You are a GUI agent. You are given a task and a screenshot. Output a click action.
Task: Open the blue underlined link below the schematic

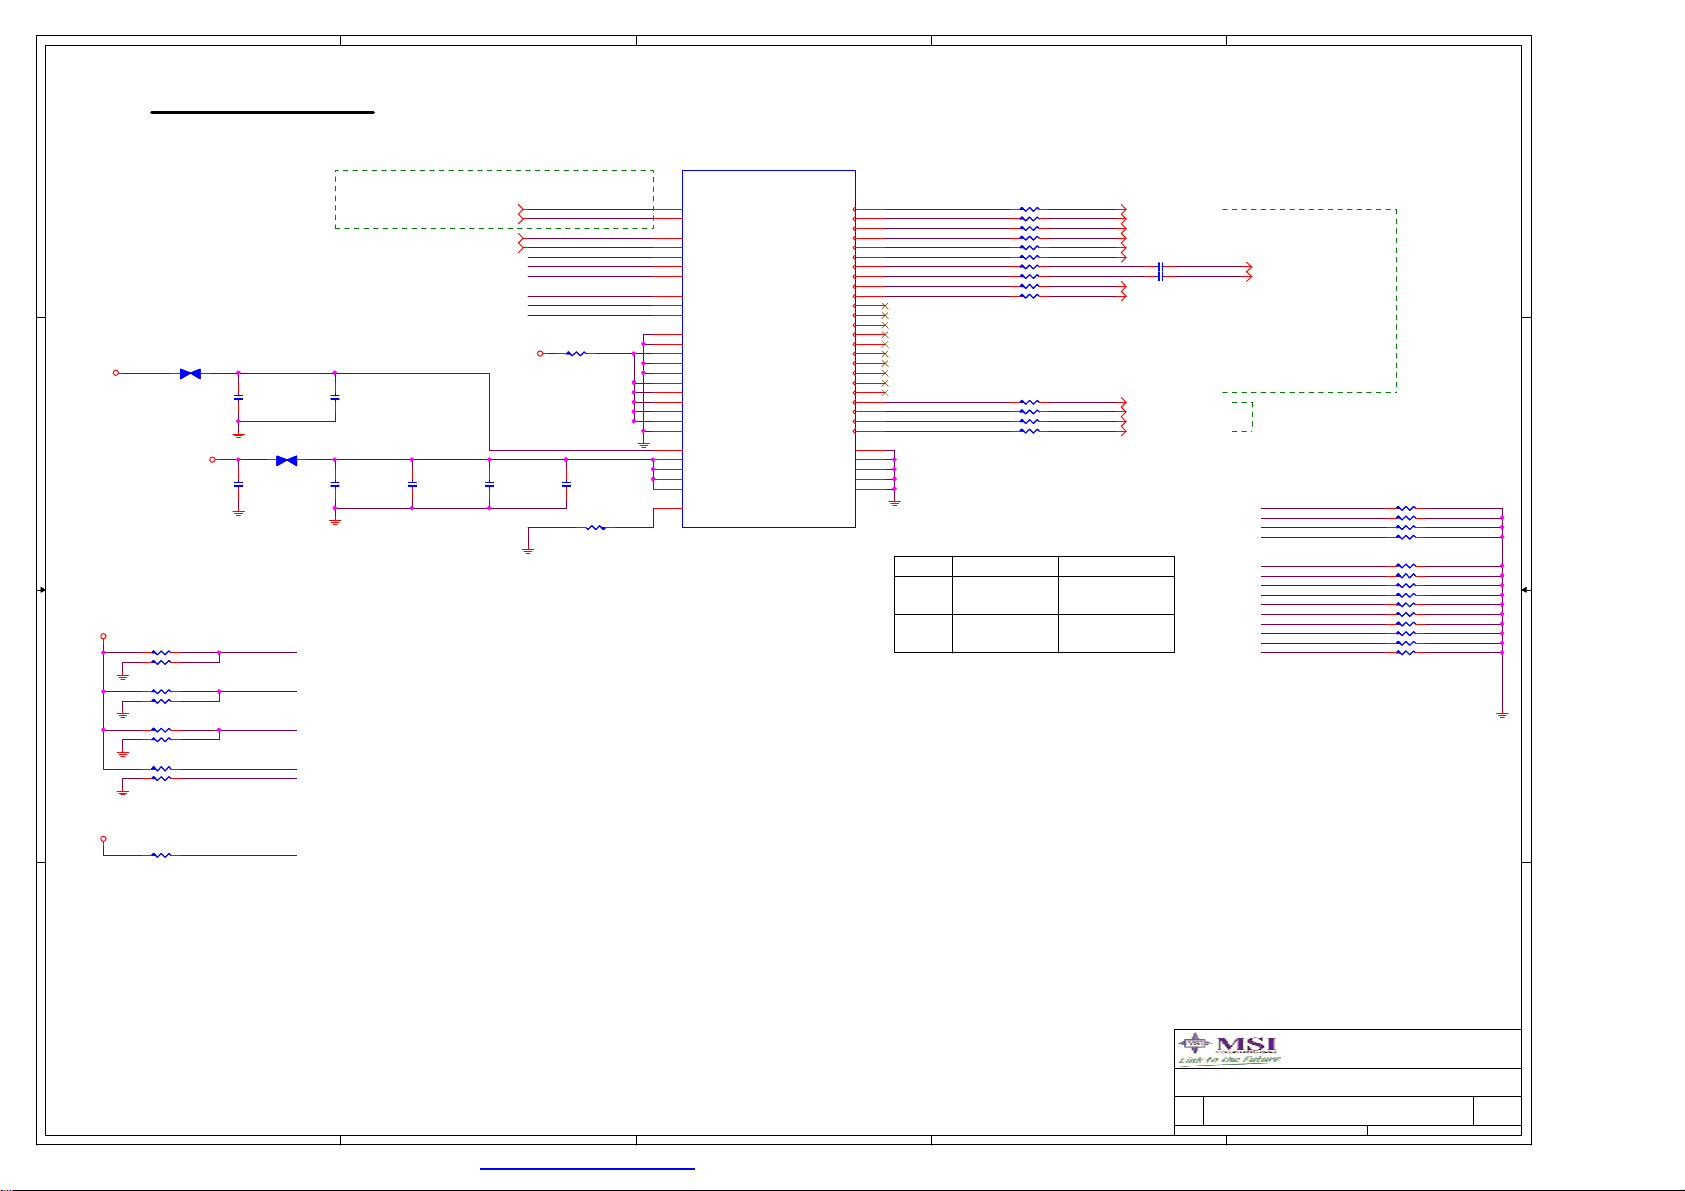click(587, 1168)
